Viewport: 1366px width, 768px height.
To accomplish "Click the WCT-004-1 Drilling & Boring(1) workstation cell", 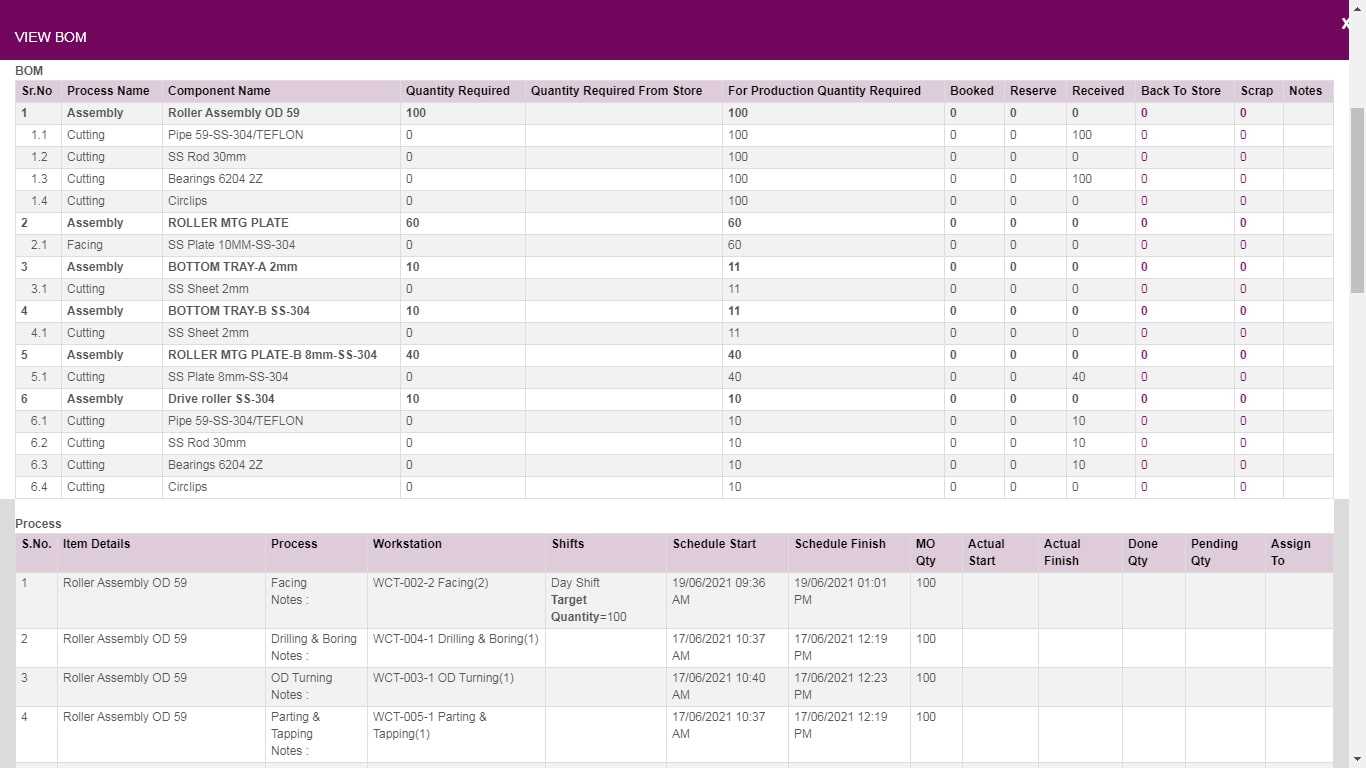I will tap(455, 639).
